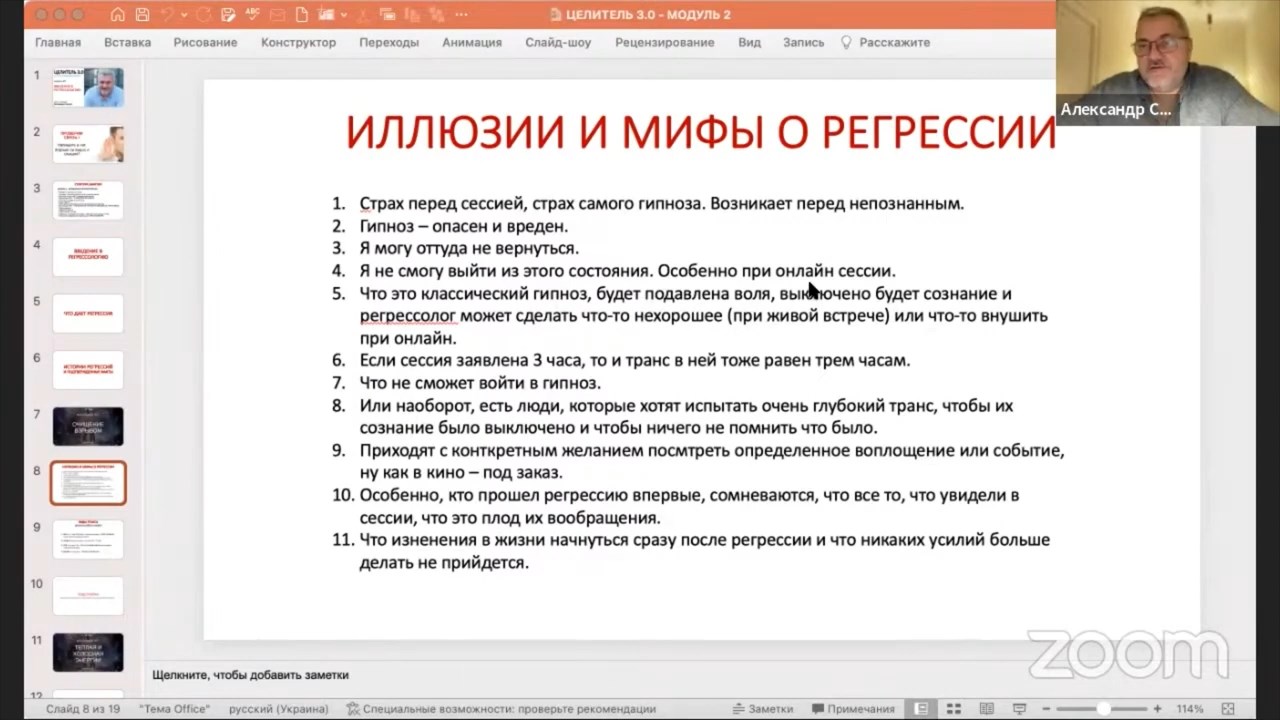Image resolution: width=1280 pixels, height=720 pixels.
Task: Open more quick access toolbar commands (ellipsis)
Action: point(461,15)
